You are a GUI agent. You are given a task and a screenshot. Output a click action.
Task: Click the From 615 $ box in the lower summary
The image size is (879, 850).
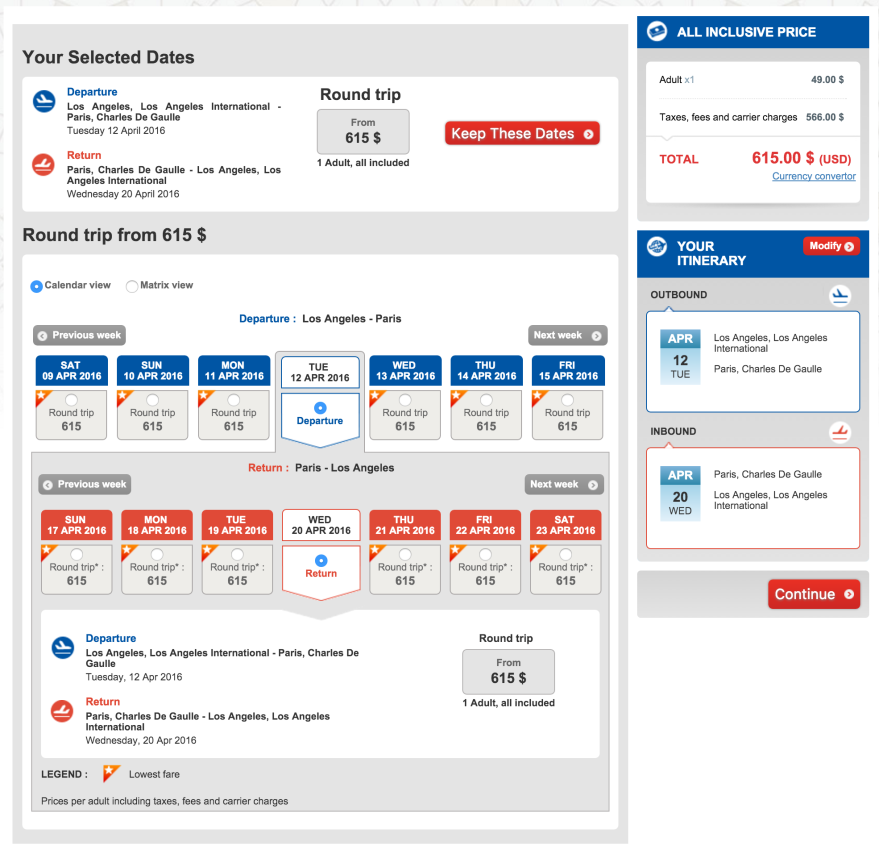[508, 672]
